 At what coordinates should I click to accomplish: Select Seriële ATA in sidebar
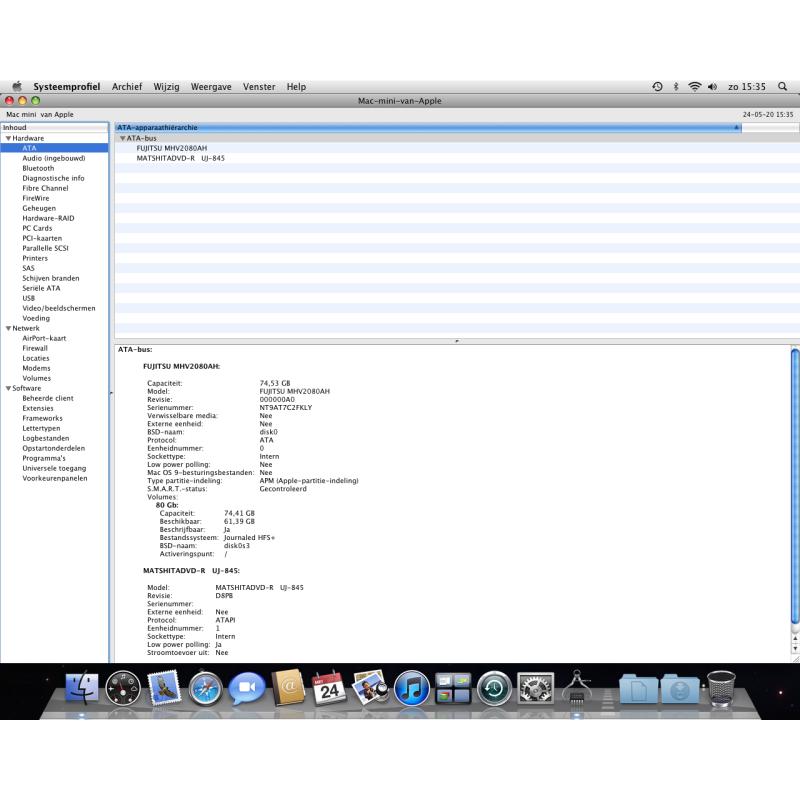[41, 288]
